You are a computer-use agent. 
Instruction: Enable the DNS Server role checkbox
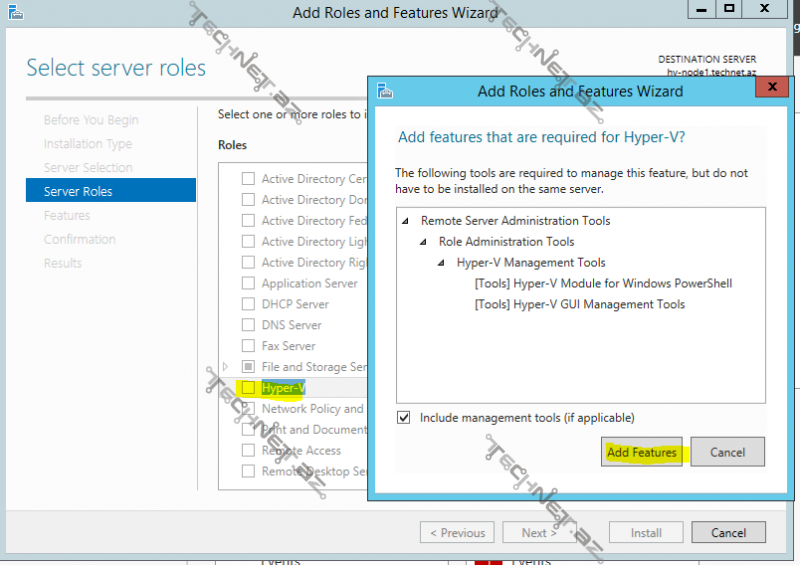[x=248, y=325]
